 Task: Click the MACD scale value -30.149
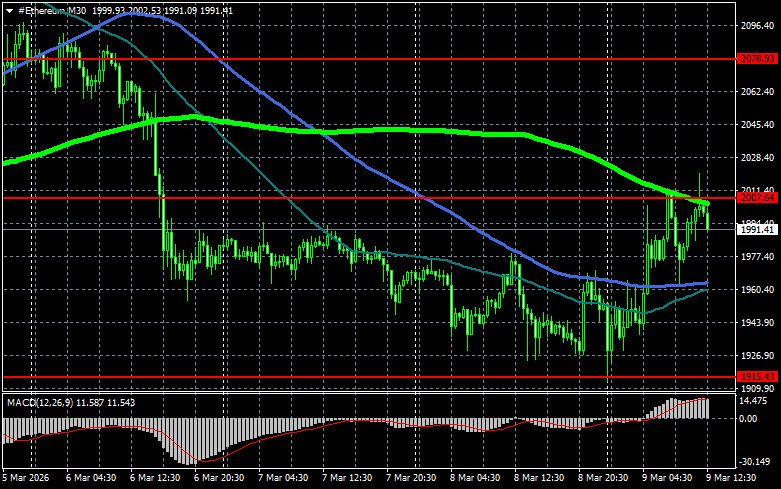(x=754, y=462)
